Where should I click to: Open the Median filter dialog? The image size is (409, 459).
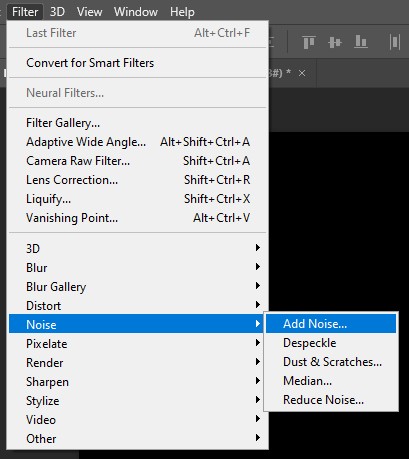click(331, 381)
